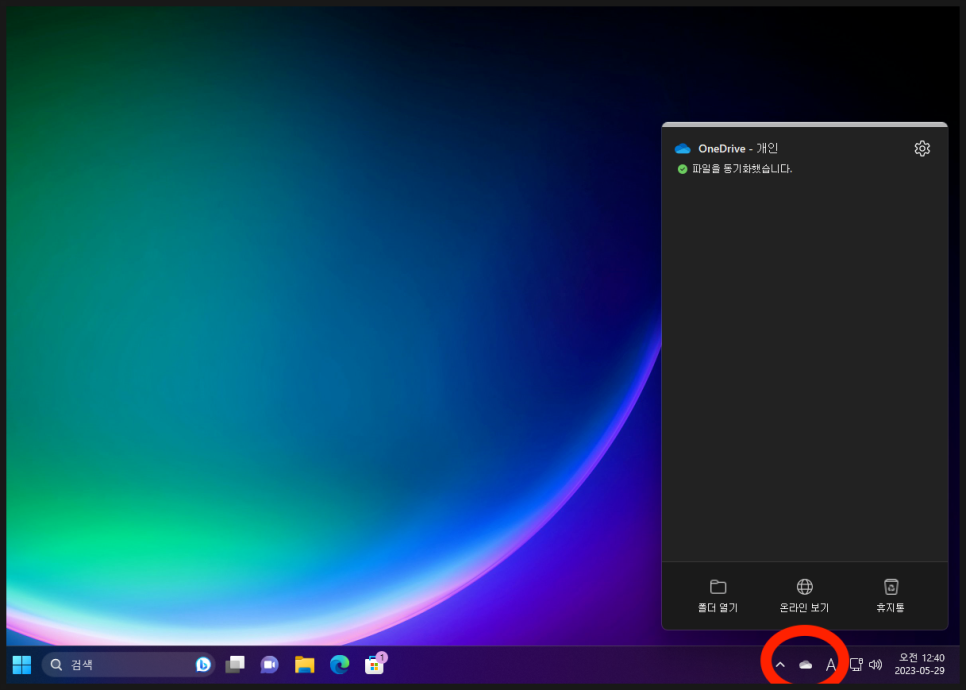This screenshot has width=966, height=690.
Task: Click the OneDrive cloud logo in panel header
Action: (x=682, y=148)
